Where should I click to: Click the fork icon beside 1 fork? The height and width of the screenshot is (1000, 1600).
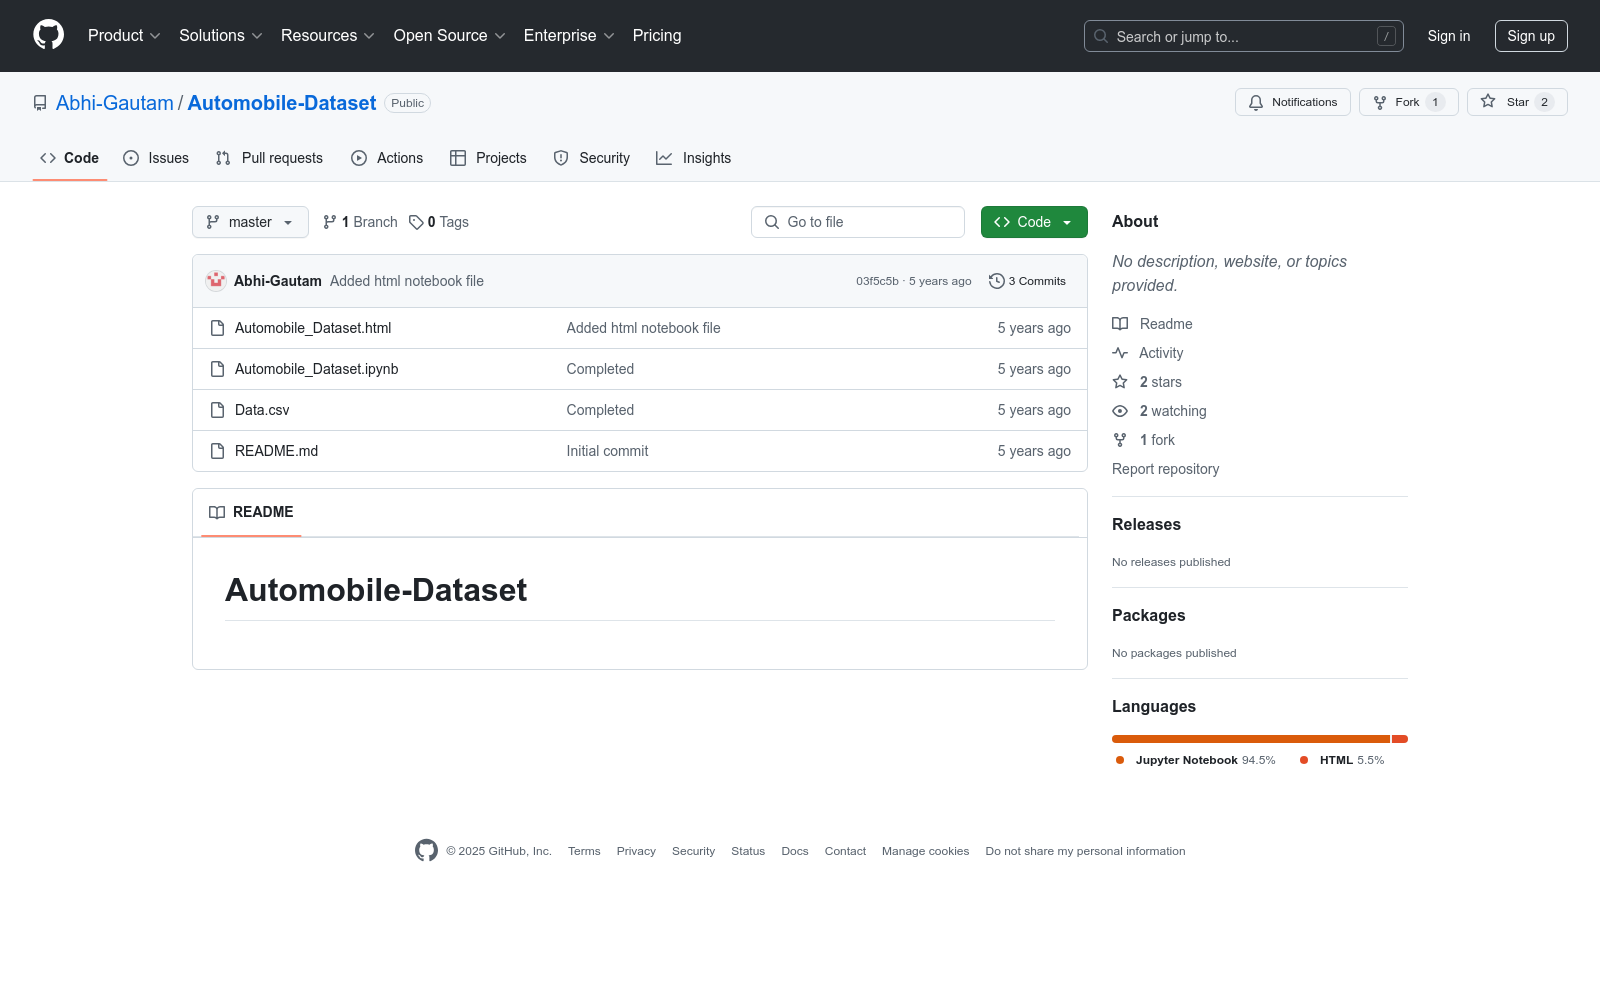(1120, 440)
